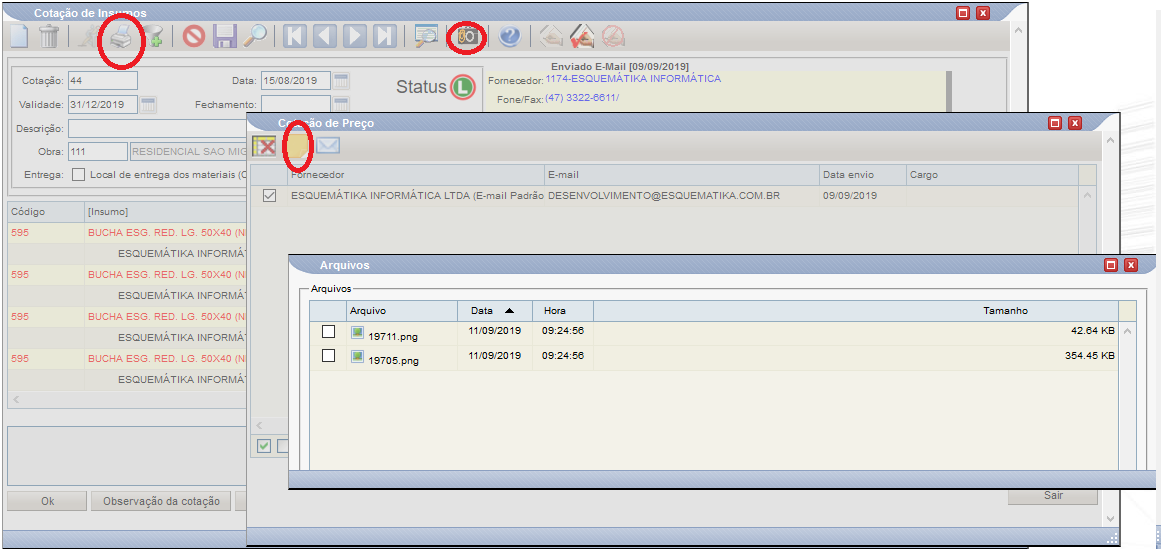Open the blue question mark help icon
The image size is (1162, 549).
(509, 36)
